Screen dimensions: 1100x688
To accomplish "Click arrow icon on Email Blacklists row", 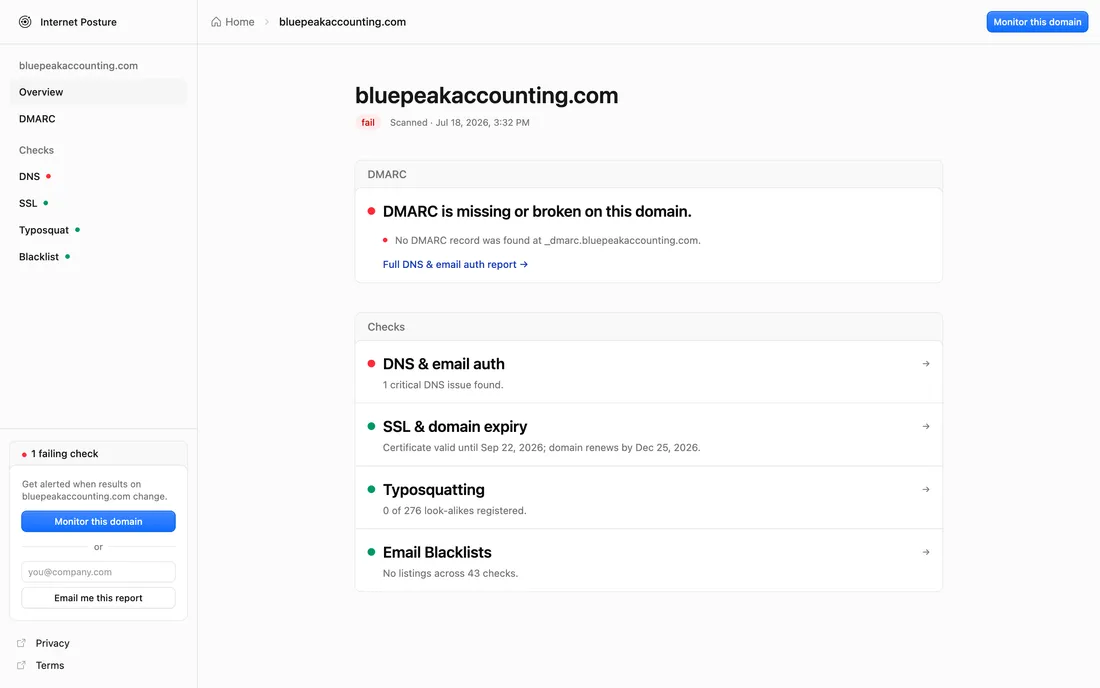I will pos(926,553).
